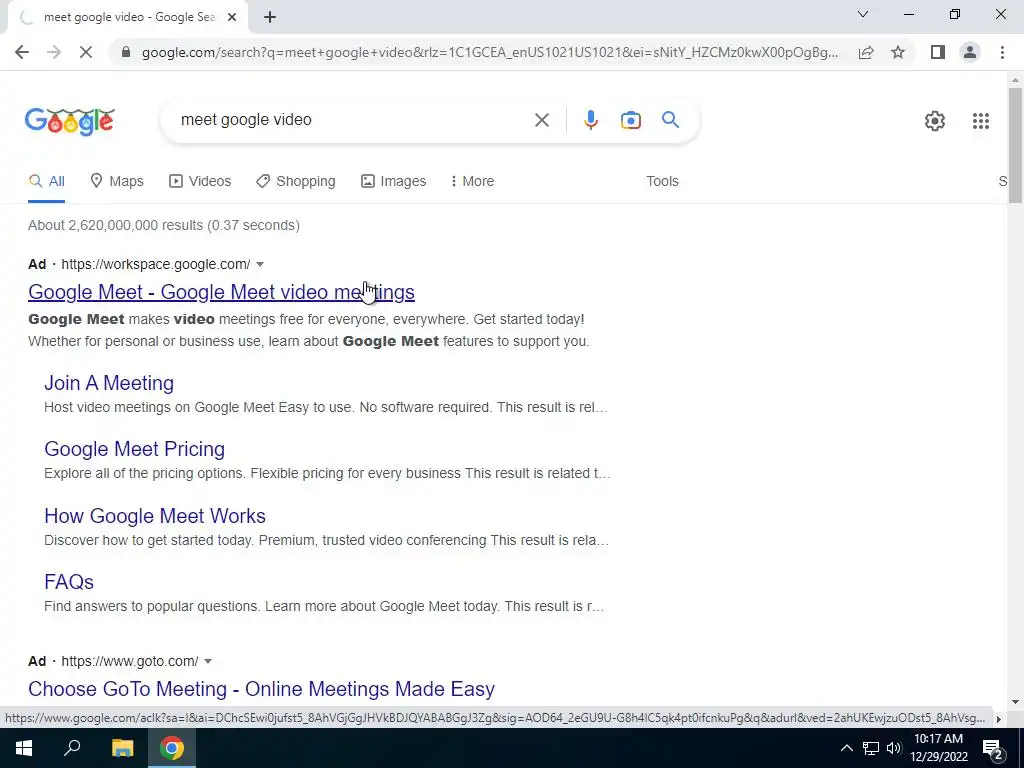Click the browser forward arrow
Screen dimensions: 1024x768
pyautogui.click(x=54, y=52)
